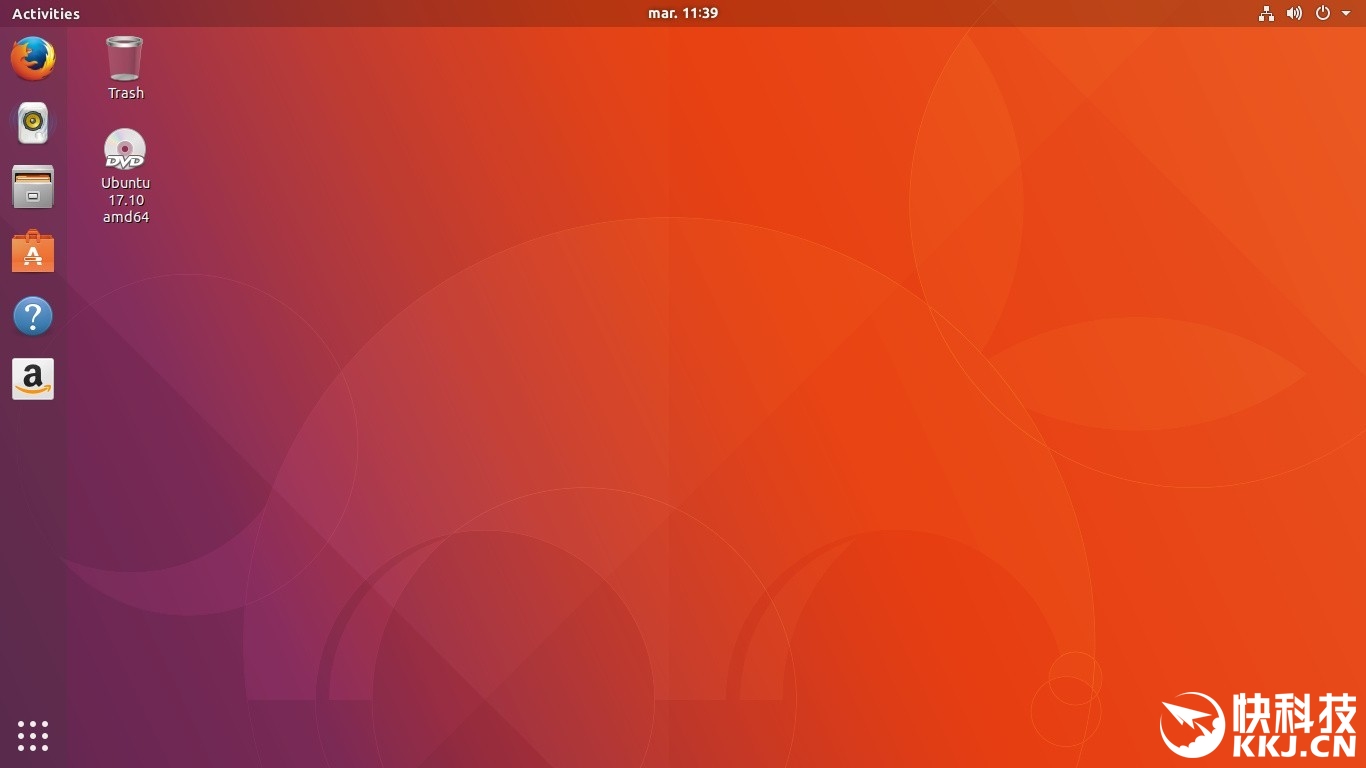The width and height of the screenshot is (1366, 768).
Task: Launch Ubuntu Software from the dock
Action: coord(33,252)
